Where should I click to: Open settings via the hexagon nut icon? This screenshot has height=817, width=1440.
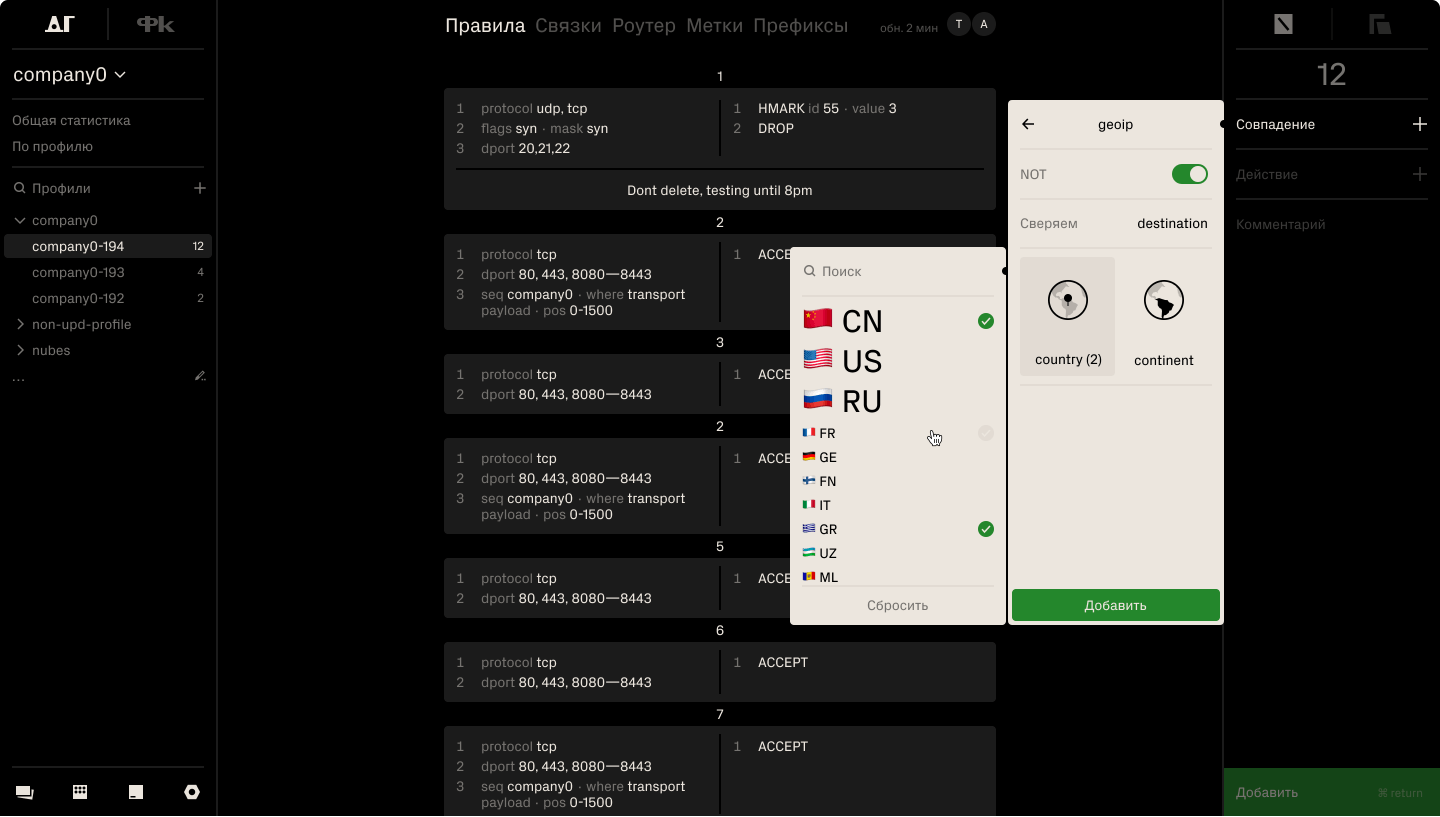click(192, 792)
